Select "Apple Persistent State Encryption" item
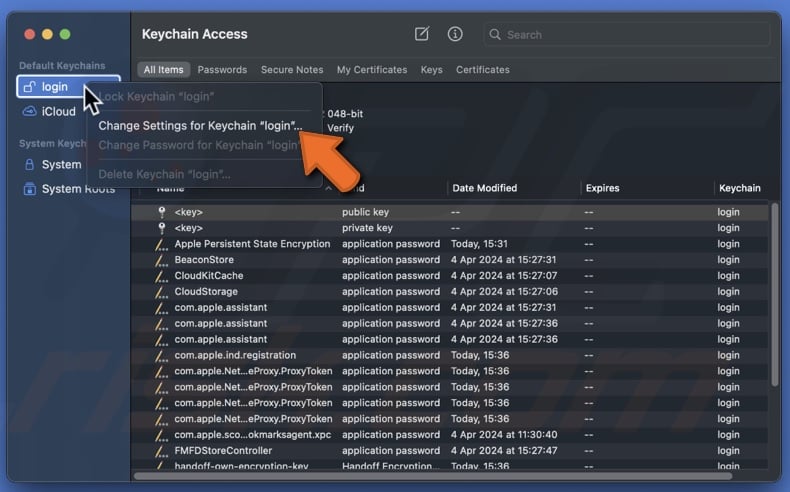 [449, 244]
